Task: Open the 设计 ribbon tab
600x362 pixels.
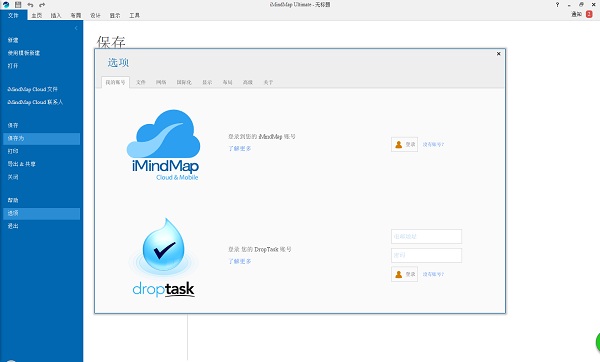Action: coord(95,15)
